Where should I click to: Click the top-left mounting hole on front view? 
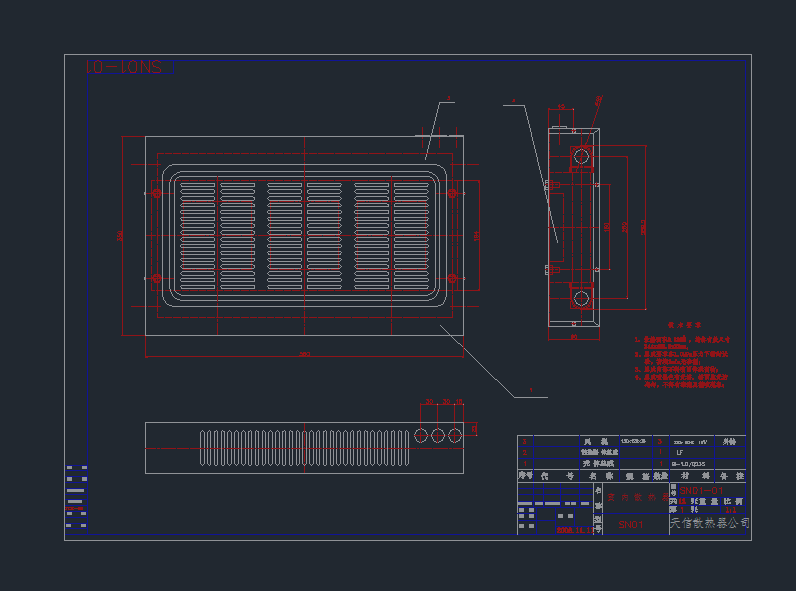click(x=156, y=193)
